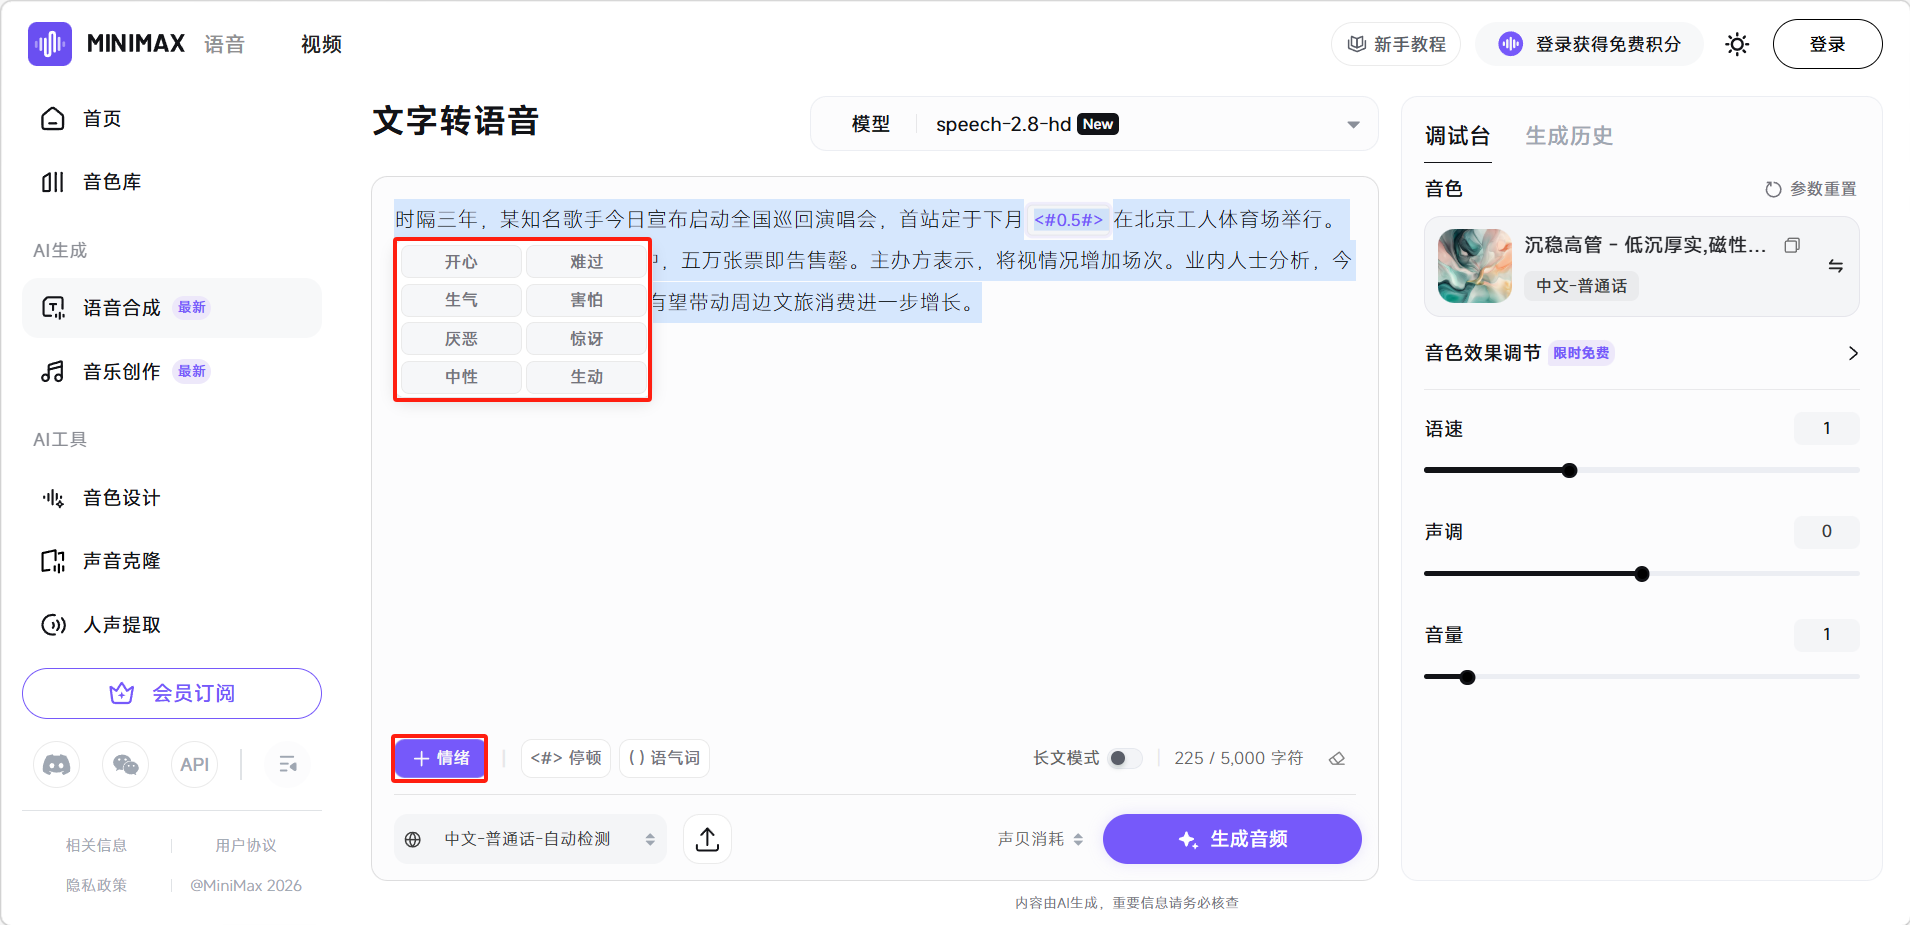This screenshot has width=1910, height=925.
Task: Click the 语速 slider handle
Action: 1569,470
